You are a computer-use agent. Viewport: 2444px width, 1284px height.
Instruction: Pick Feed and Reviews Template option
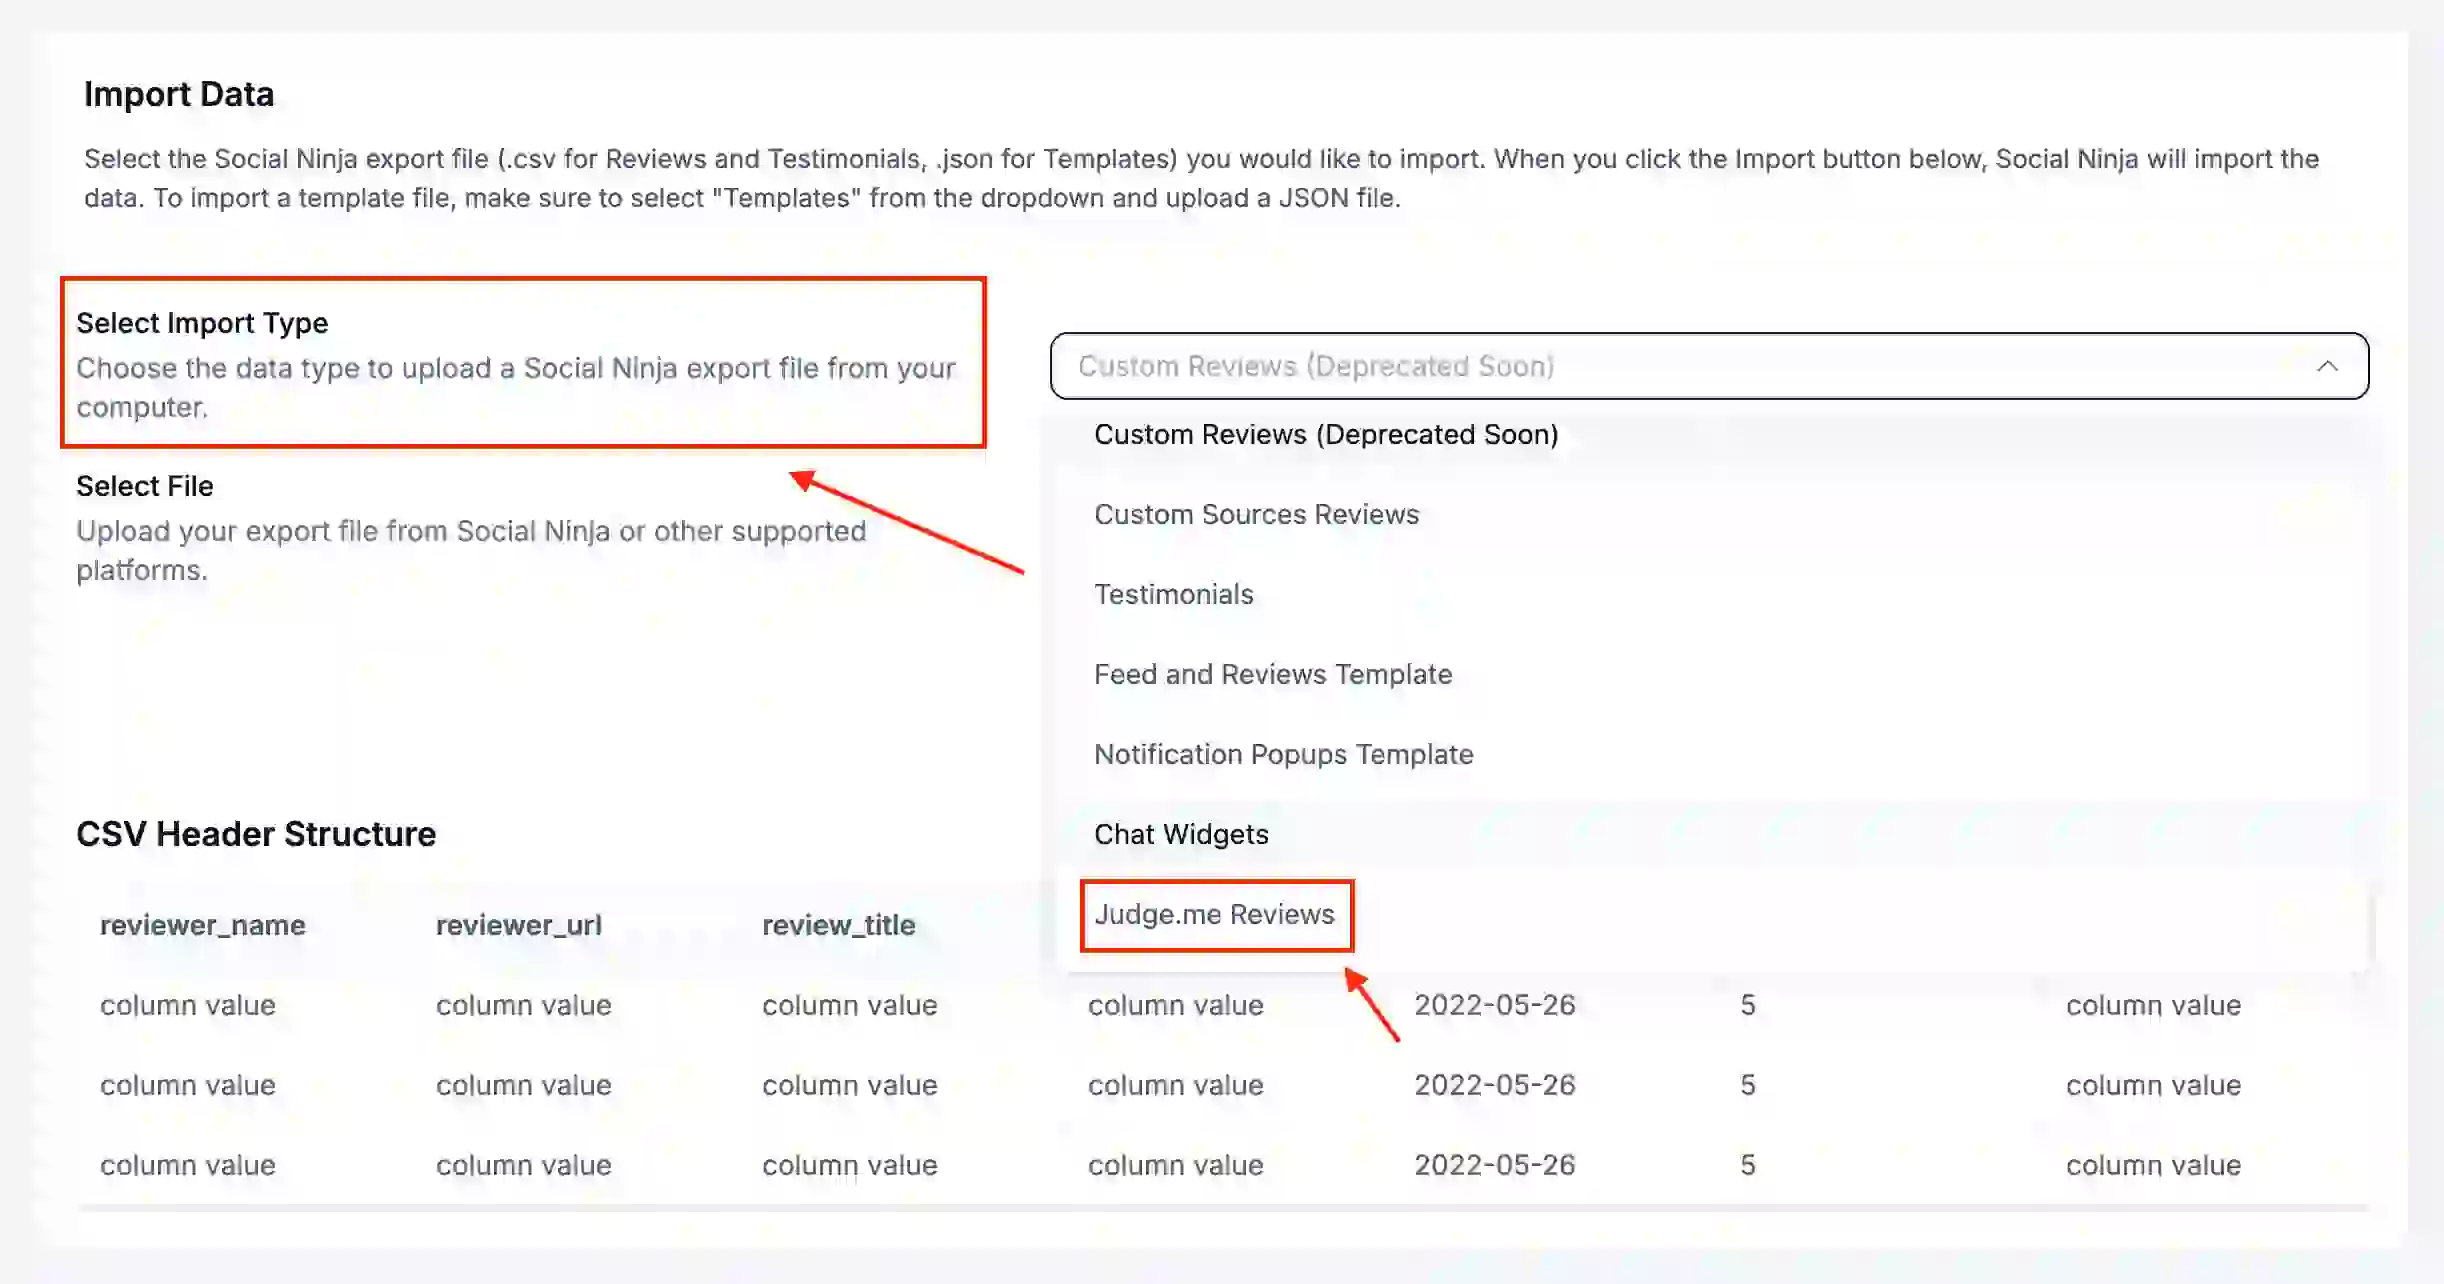pos(1273,674)
